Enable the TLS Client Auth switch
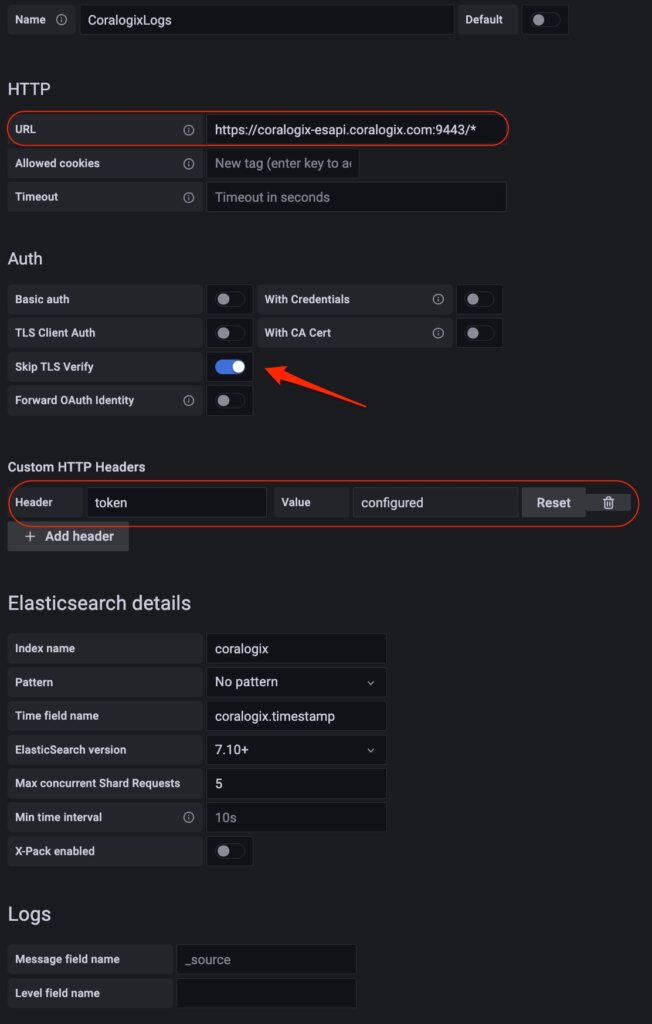The height and width of the screenshot is (1024, 652). [x=230, y=333]
